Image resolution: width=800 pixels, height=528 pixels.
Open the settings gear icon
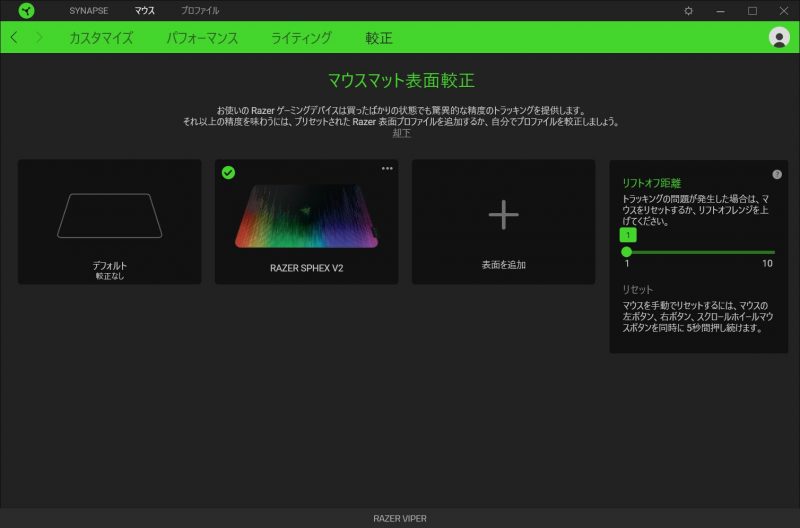(x=688, y=11)
